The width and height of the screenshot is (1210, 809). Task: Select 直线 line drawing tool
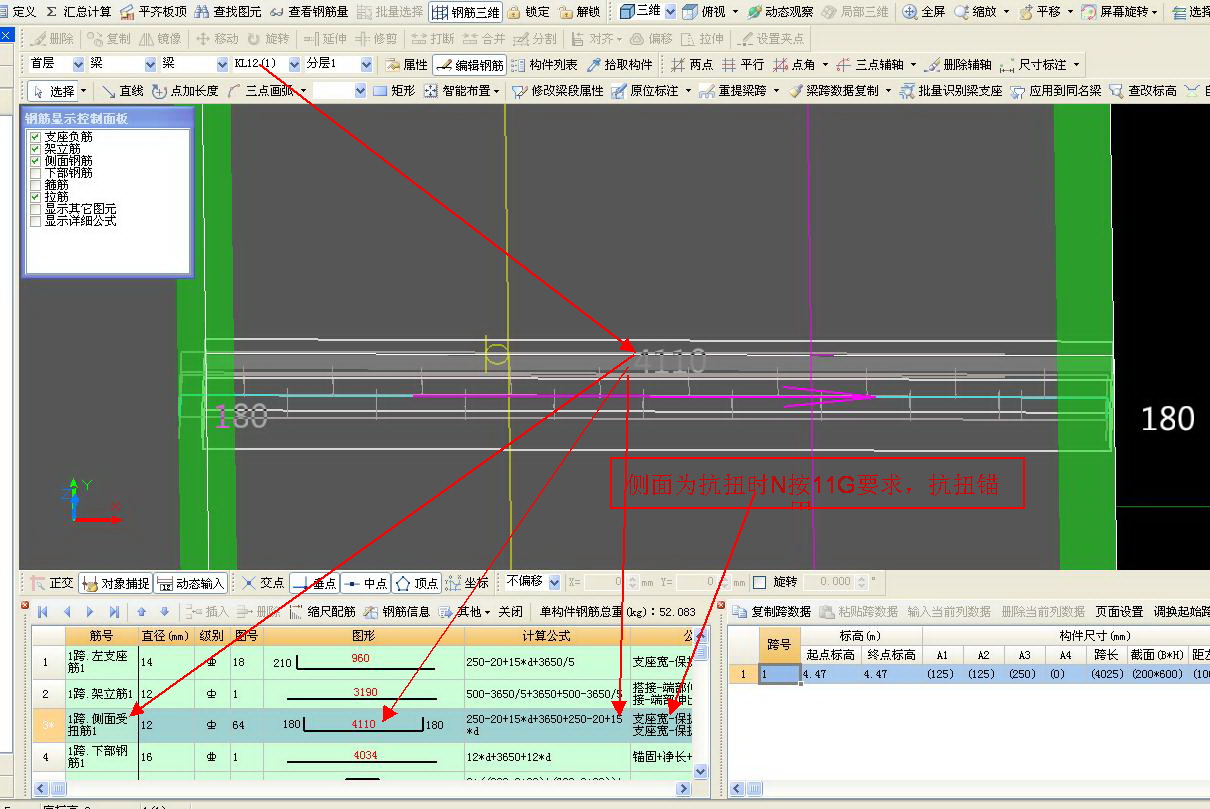click(x=122, y=90)
